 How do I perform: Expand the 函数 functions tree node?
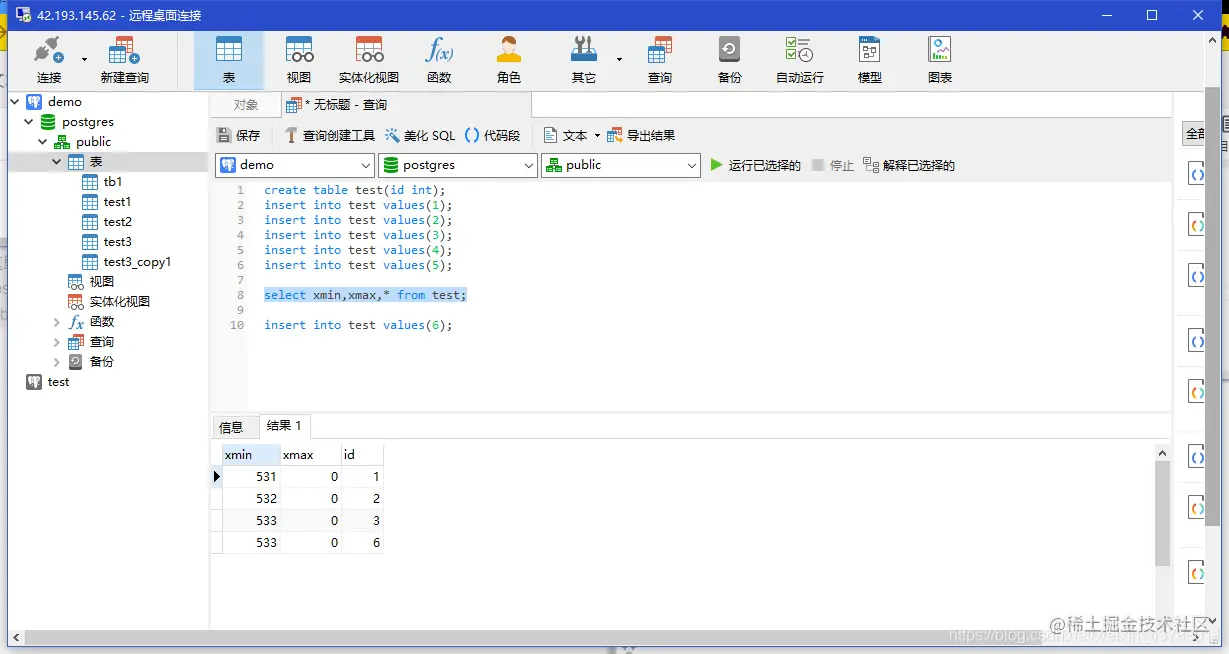click(x=57, y=321)
